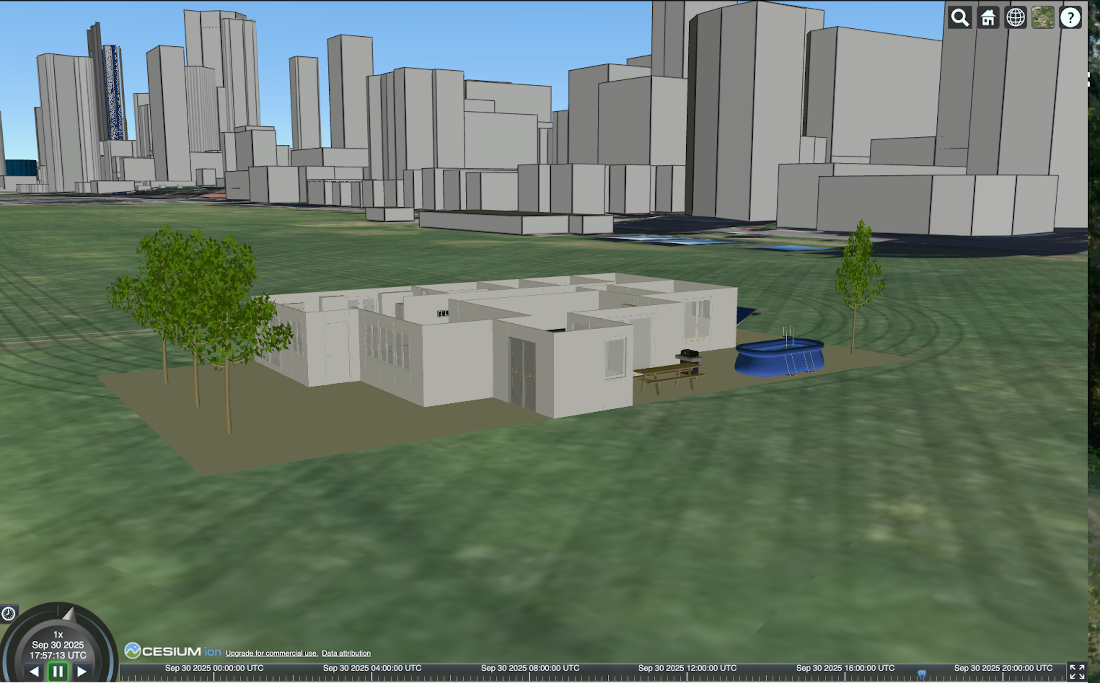Reset camera with the Home button
Image resolution: width=1100 pixels, height=683 pixels.
pos(988,18)
